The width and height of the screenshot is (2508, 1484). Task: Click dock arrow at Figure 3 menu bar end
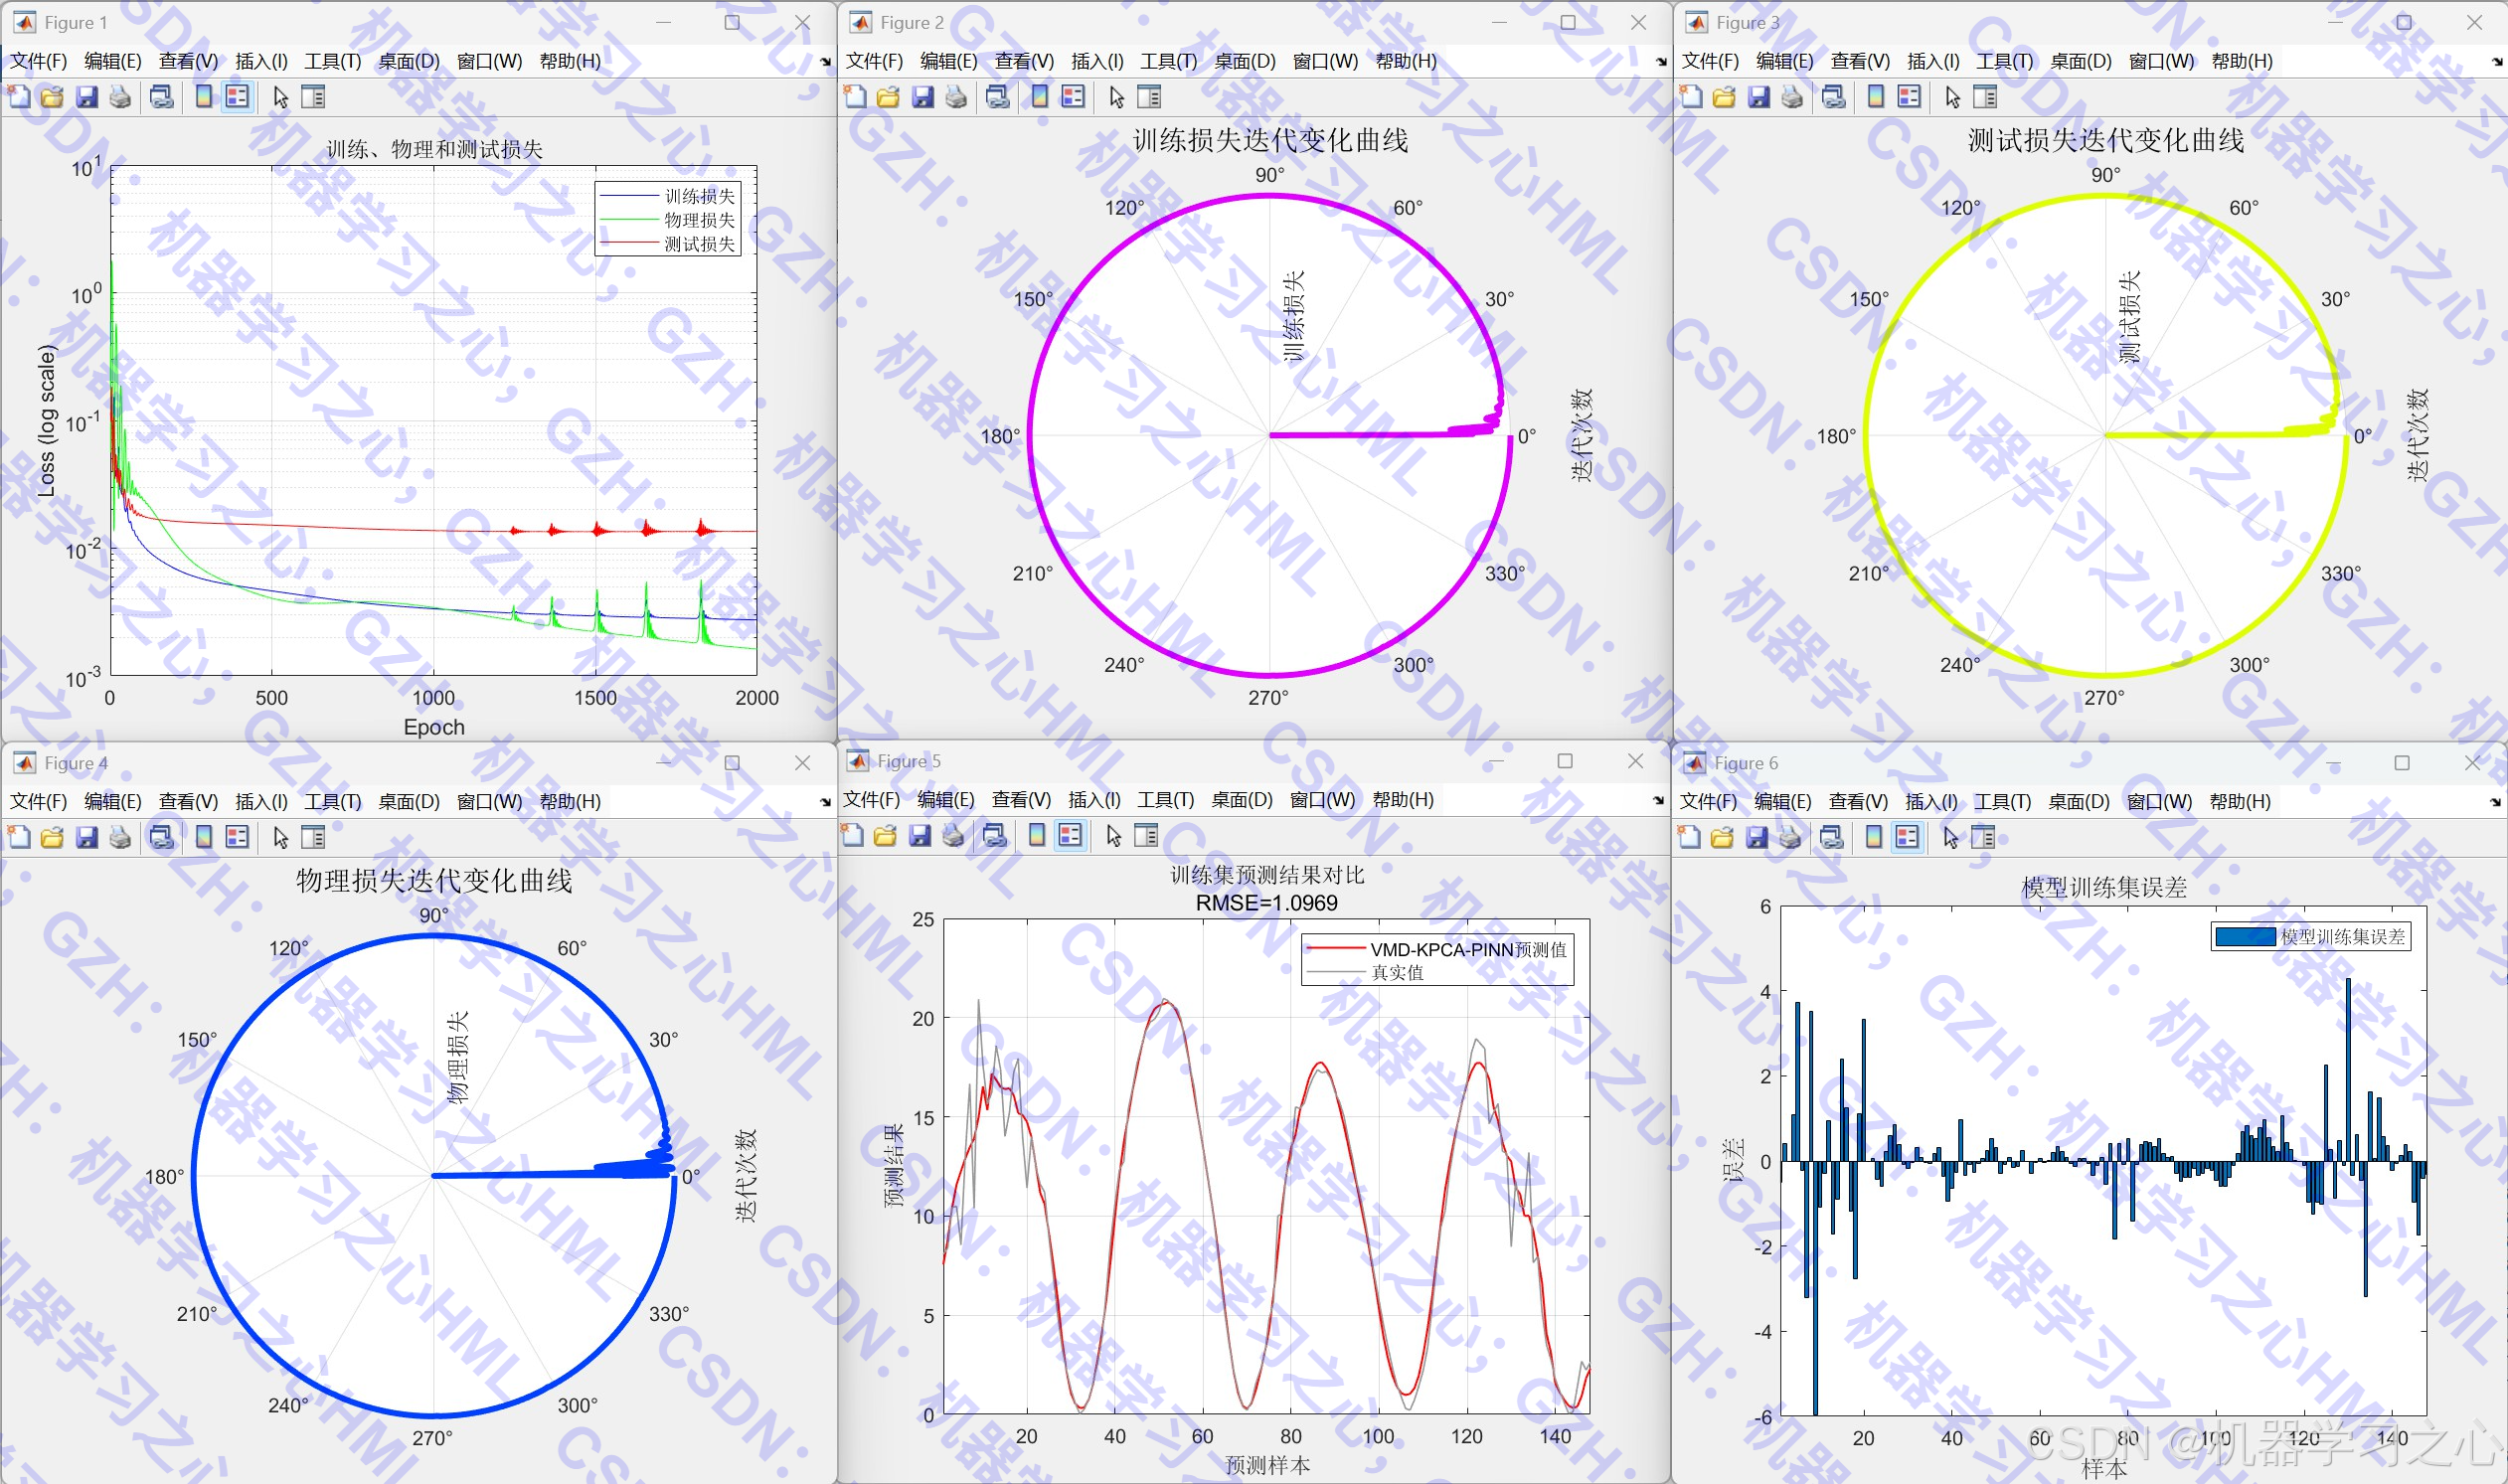click(x=2497, y=62)
